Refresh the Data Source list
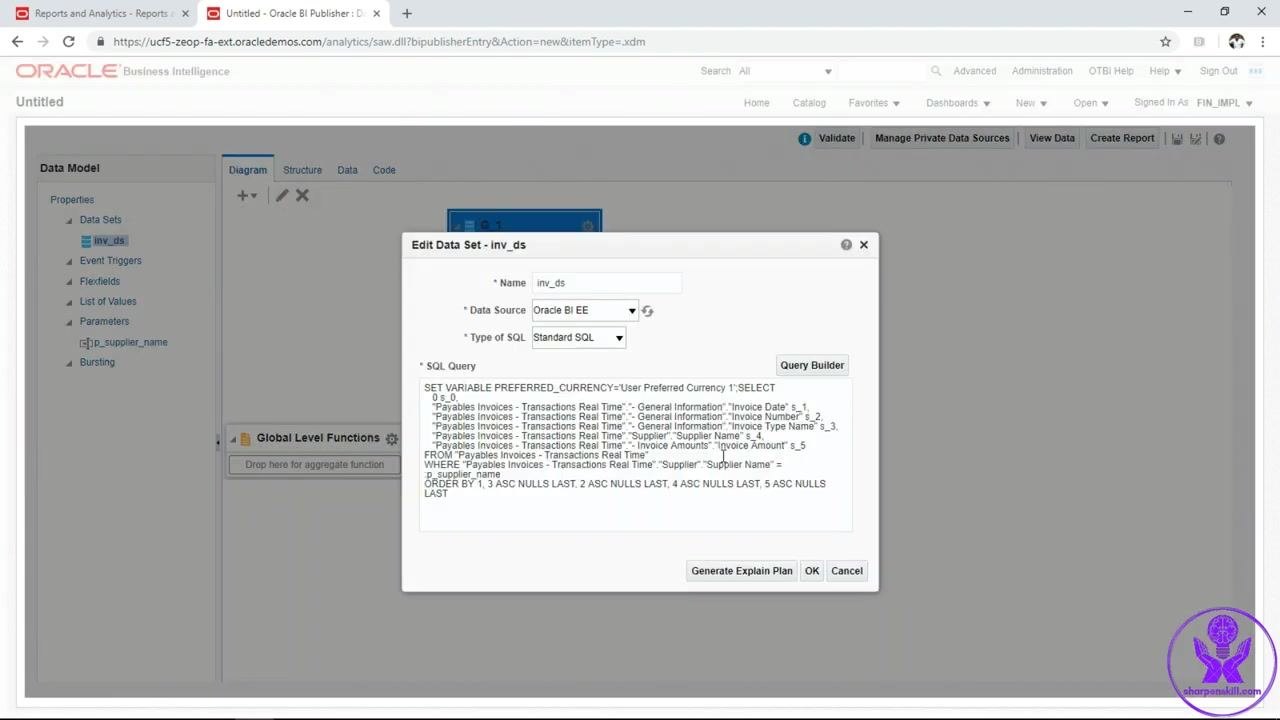Viewport: 1280px width, 720px height. pos(647,311)
